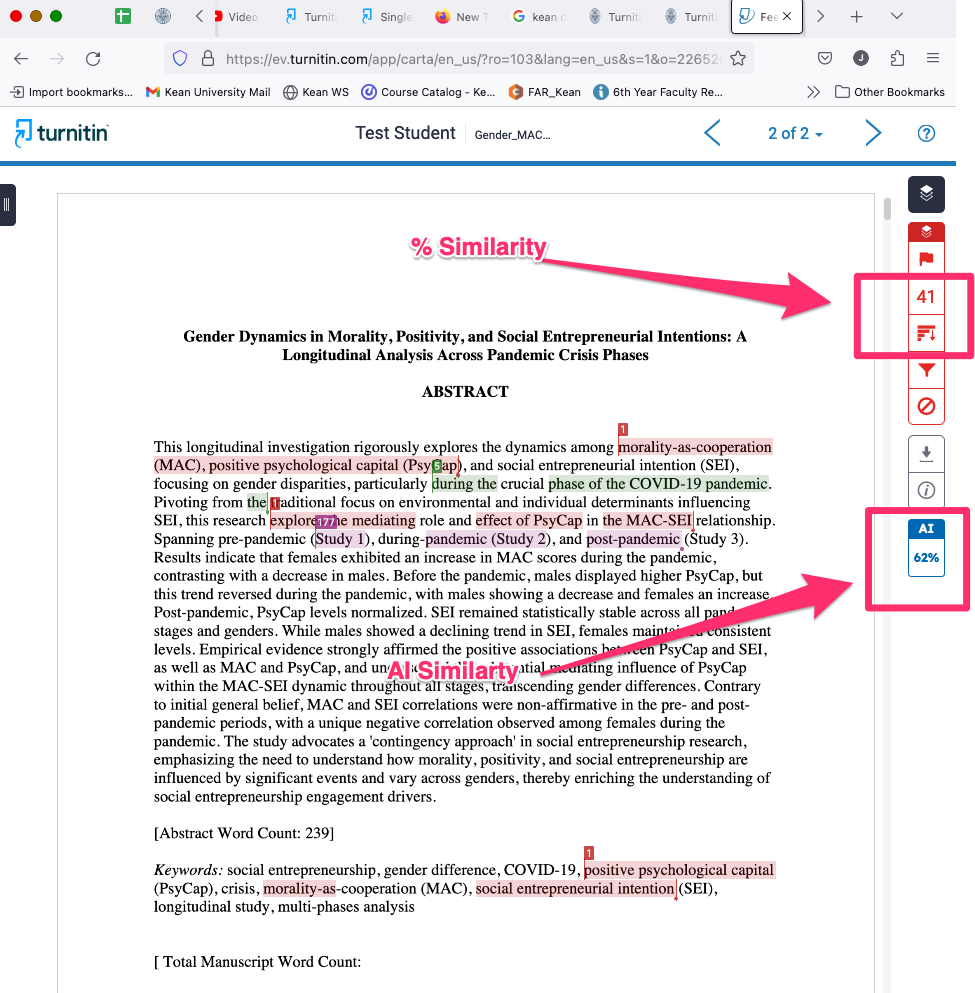Click the document vertical scrollbar thumb
The image size is (975, 993).
[x=887, y=209]
